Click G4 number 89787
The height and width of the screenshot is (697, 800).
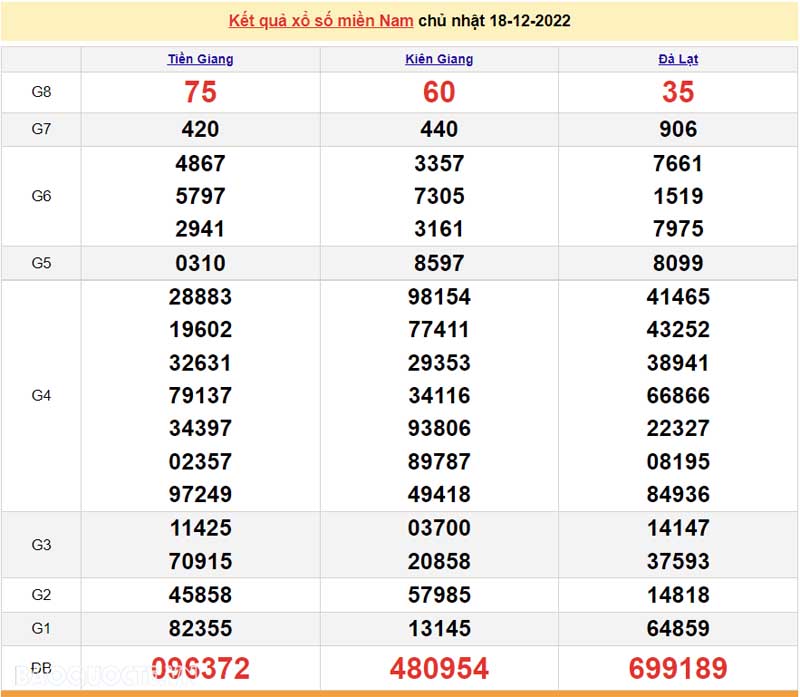(x=439, y=462)
